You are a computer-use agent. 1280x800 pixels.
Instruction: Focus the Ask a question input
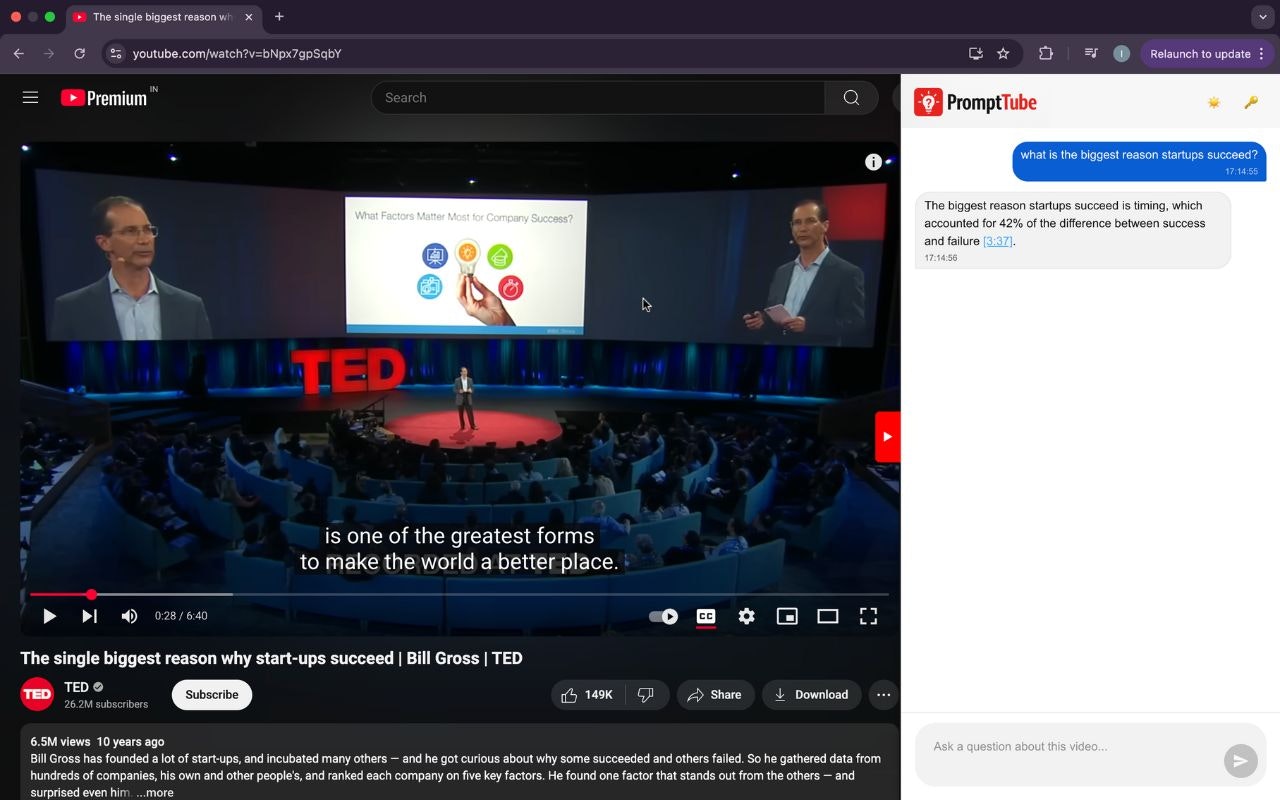(1070, 747)
